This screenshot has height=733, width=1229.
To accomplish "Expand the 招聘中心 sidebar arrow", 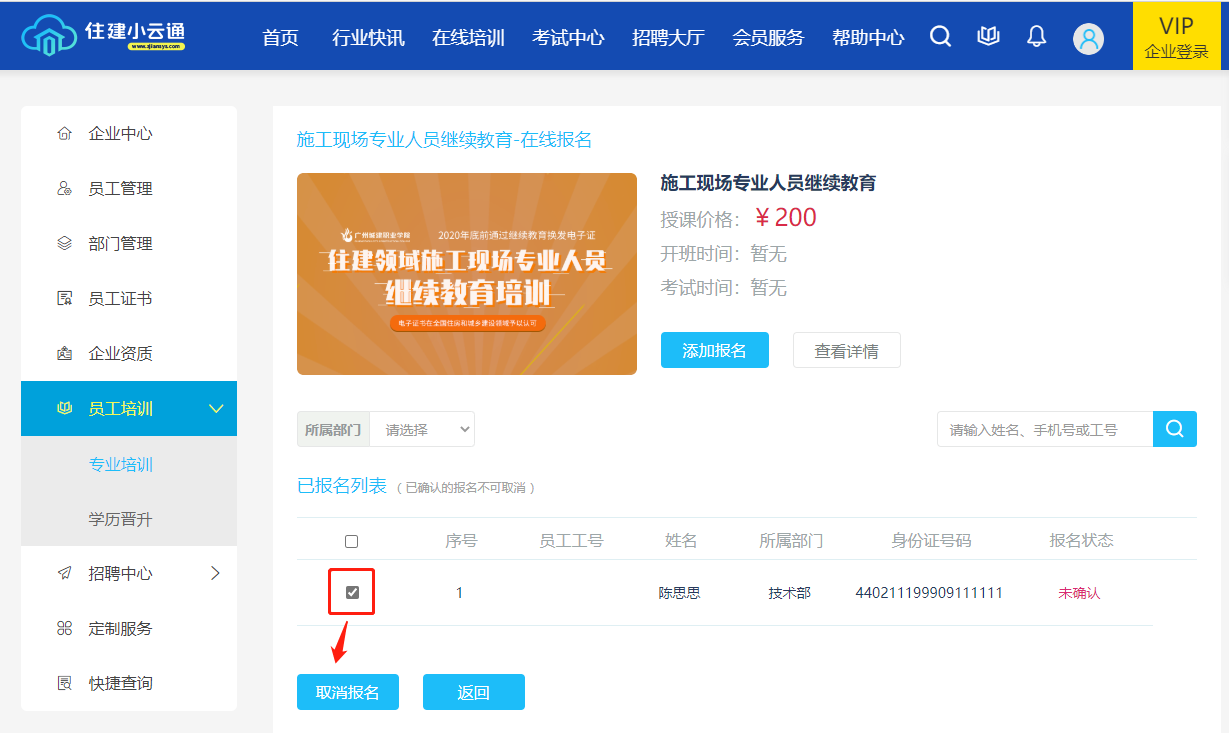I will point(215,573).
